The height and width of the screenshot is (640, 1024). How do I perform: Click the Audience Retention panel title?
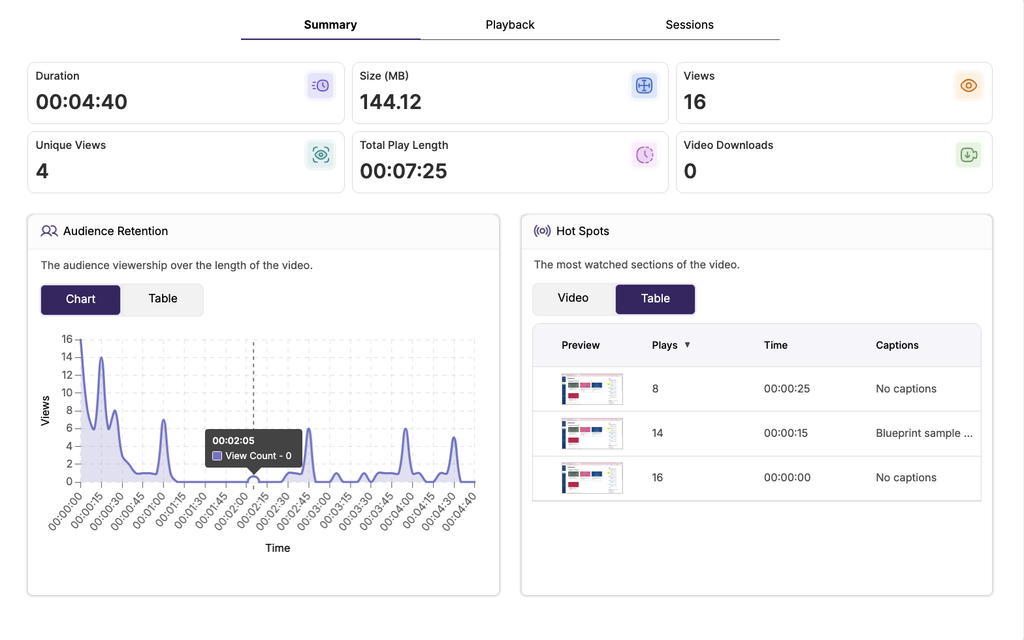[116, 231]
